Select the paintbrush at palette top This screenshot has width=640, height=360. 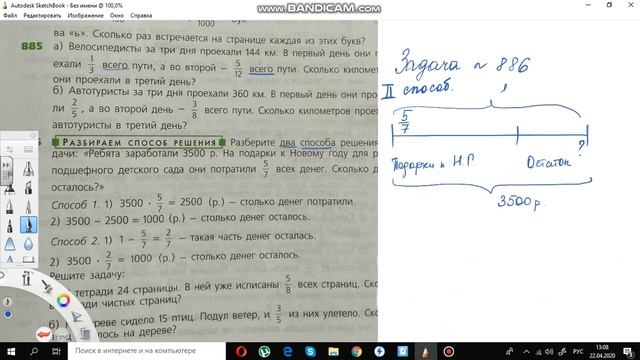click(28, 169)
